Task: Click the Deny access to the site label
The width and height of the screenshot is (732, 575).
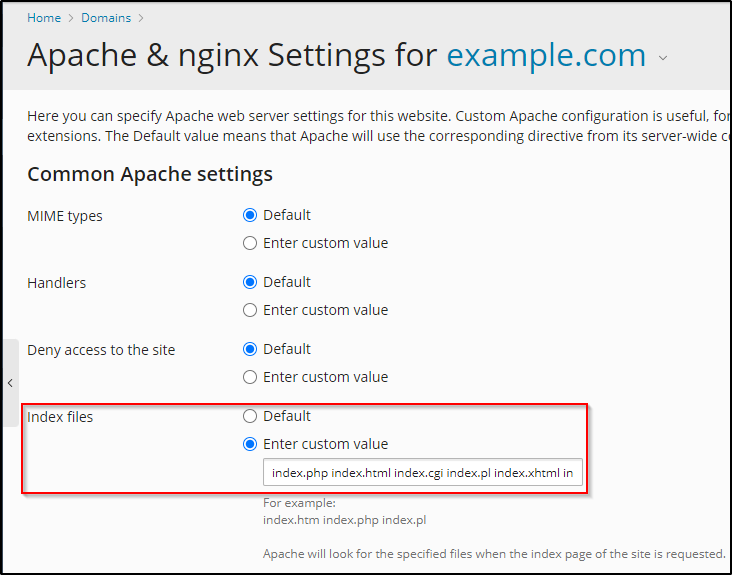Action: coord(101,350)
